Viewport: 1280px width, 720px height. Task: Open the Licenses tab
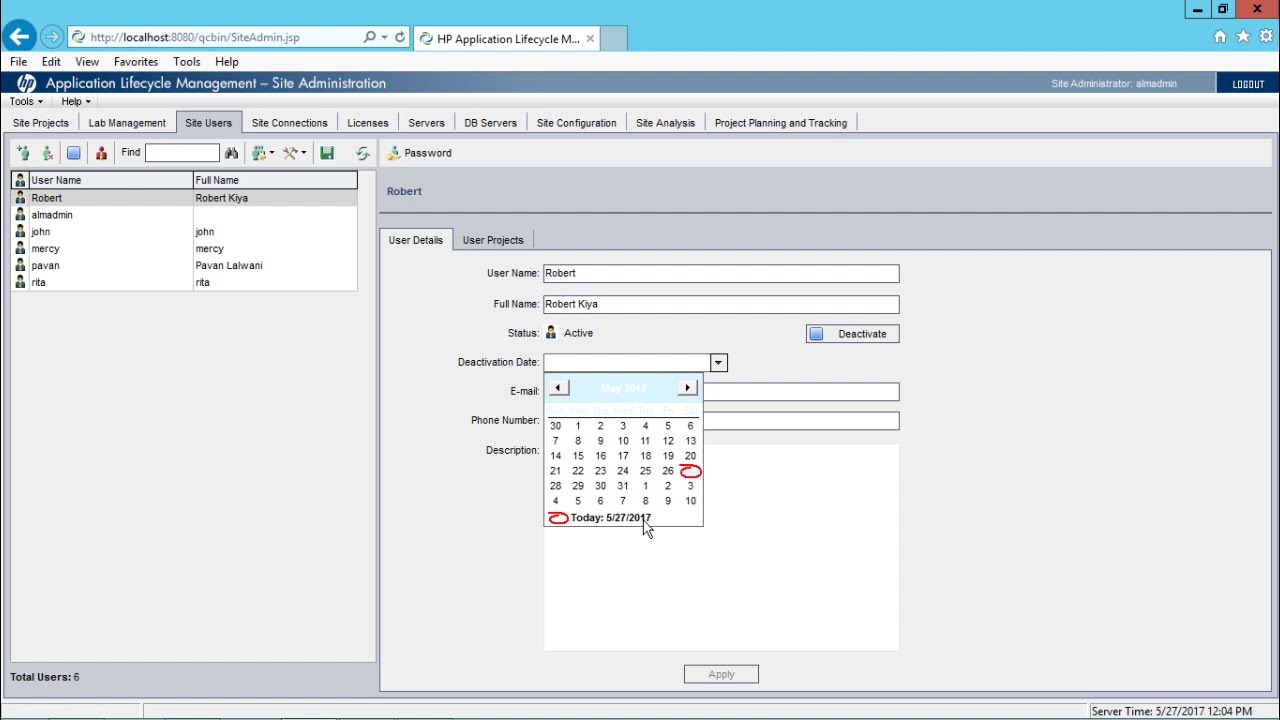[x=368, y=123]
